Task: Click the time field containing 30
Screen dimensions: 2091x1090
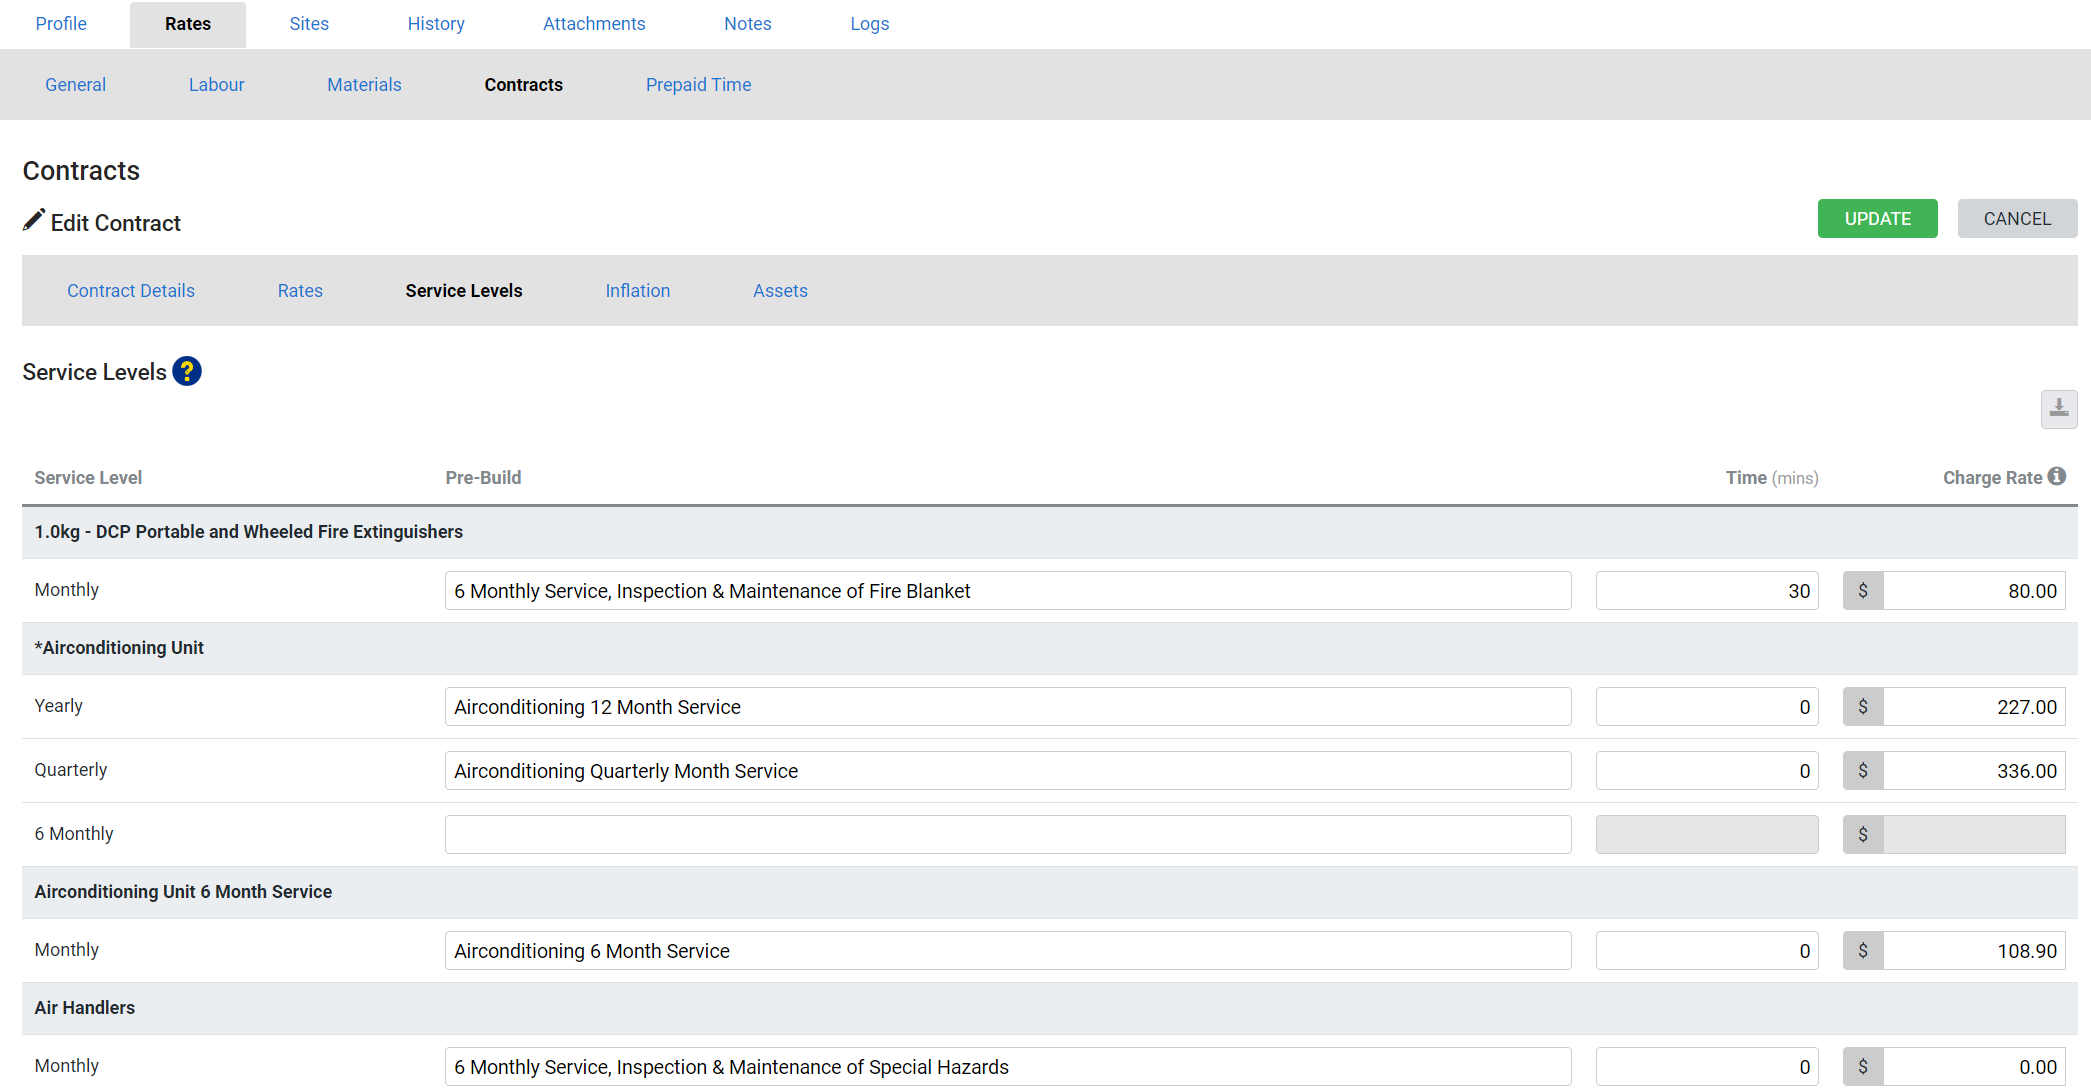Action: 1706,591
